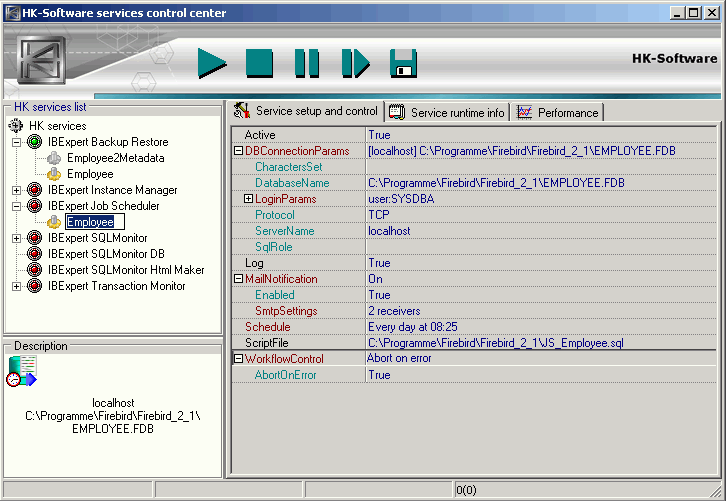Switch to the Performance tab
The height and width of the screenshot is (501, 726).
coord(558,113)
